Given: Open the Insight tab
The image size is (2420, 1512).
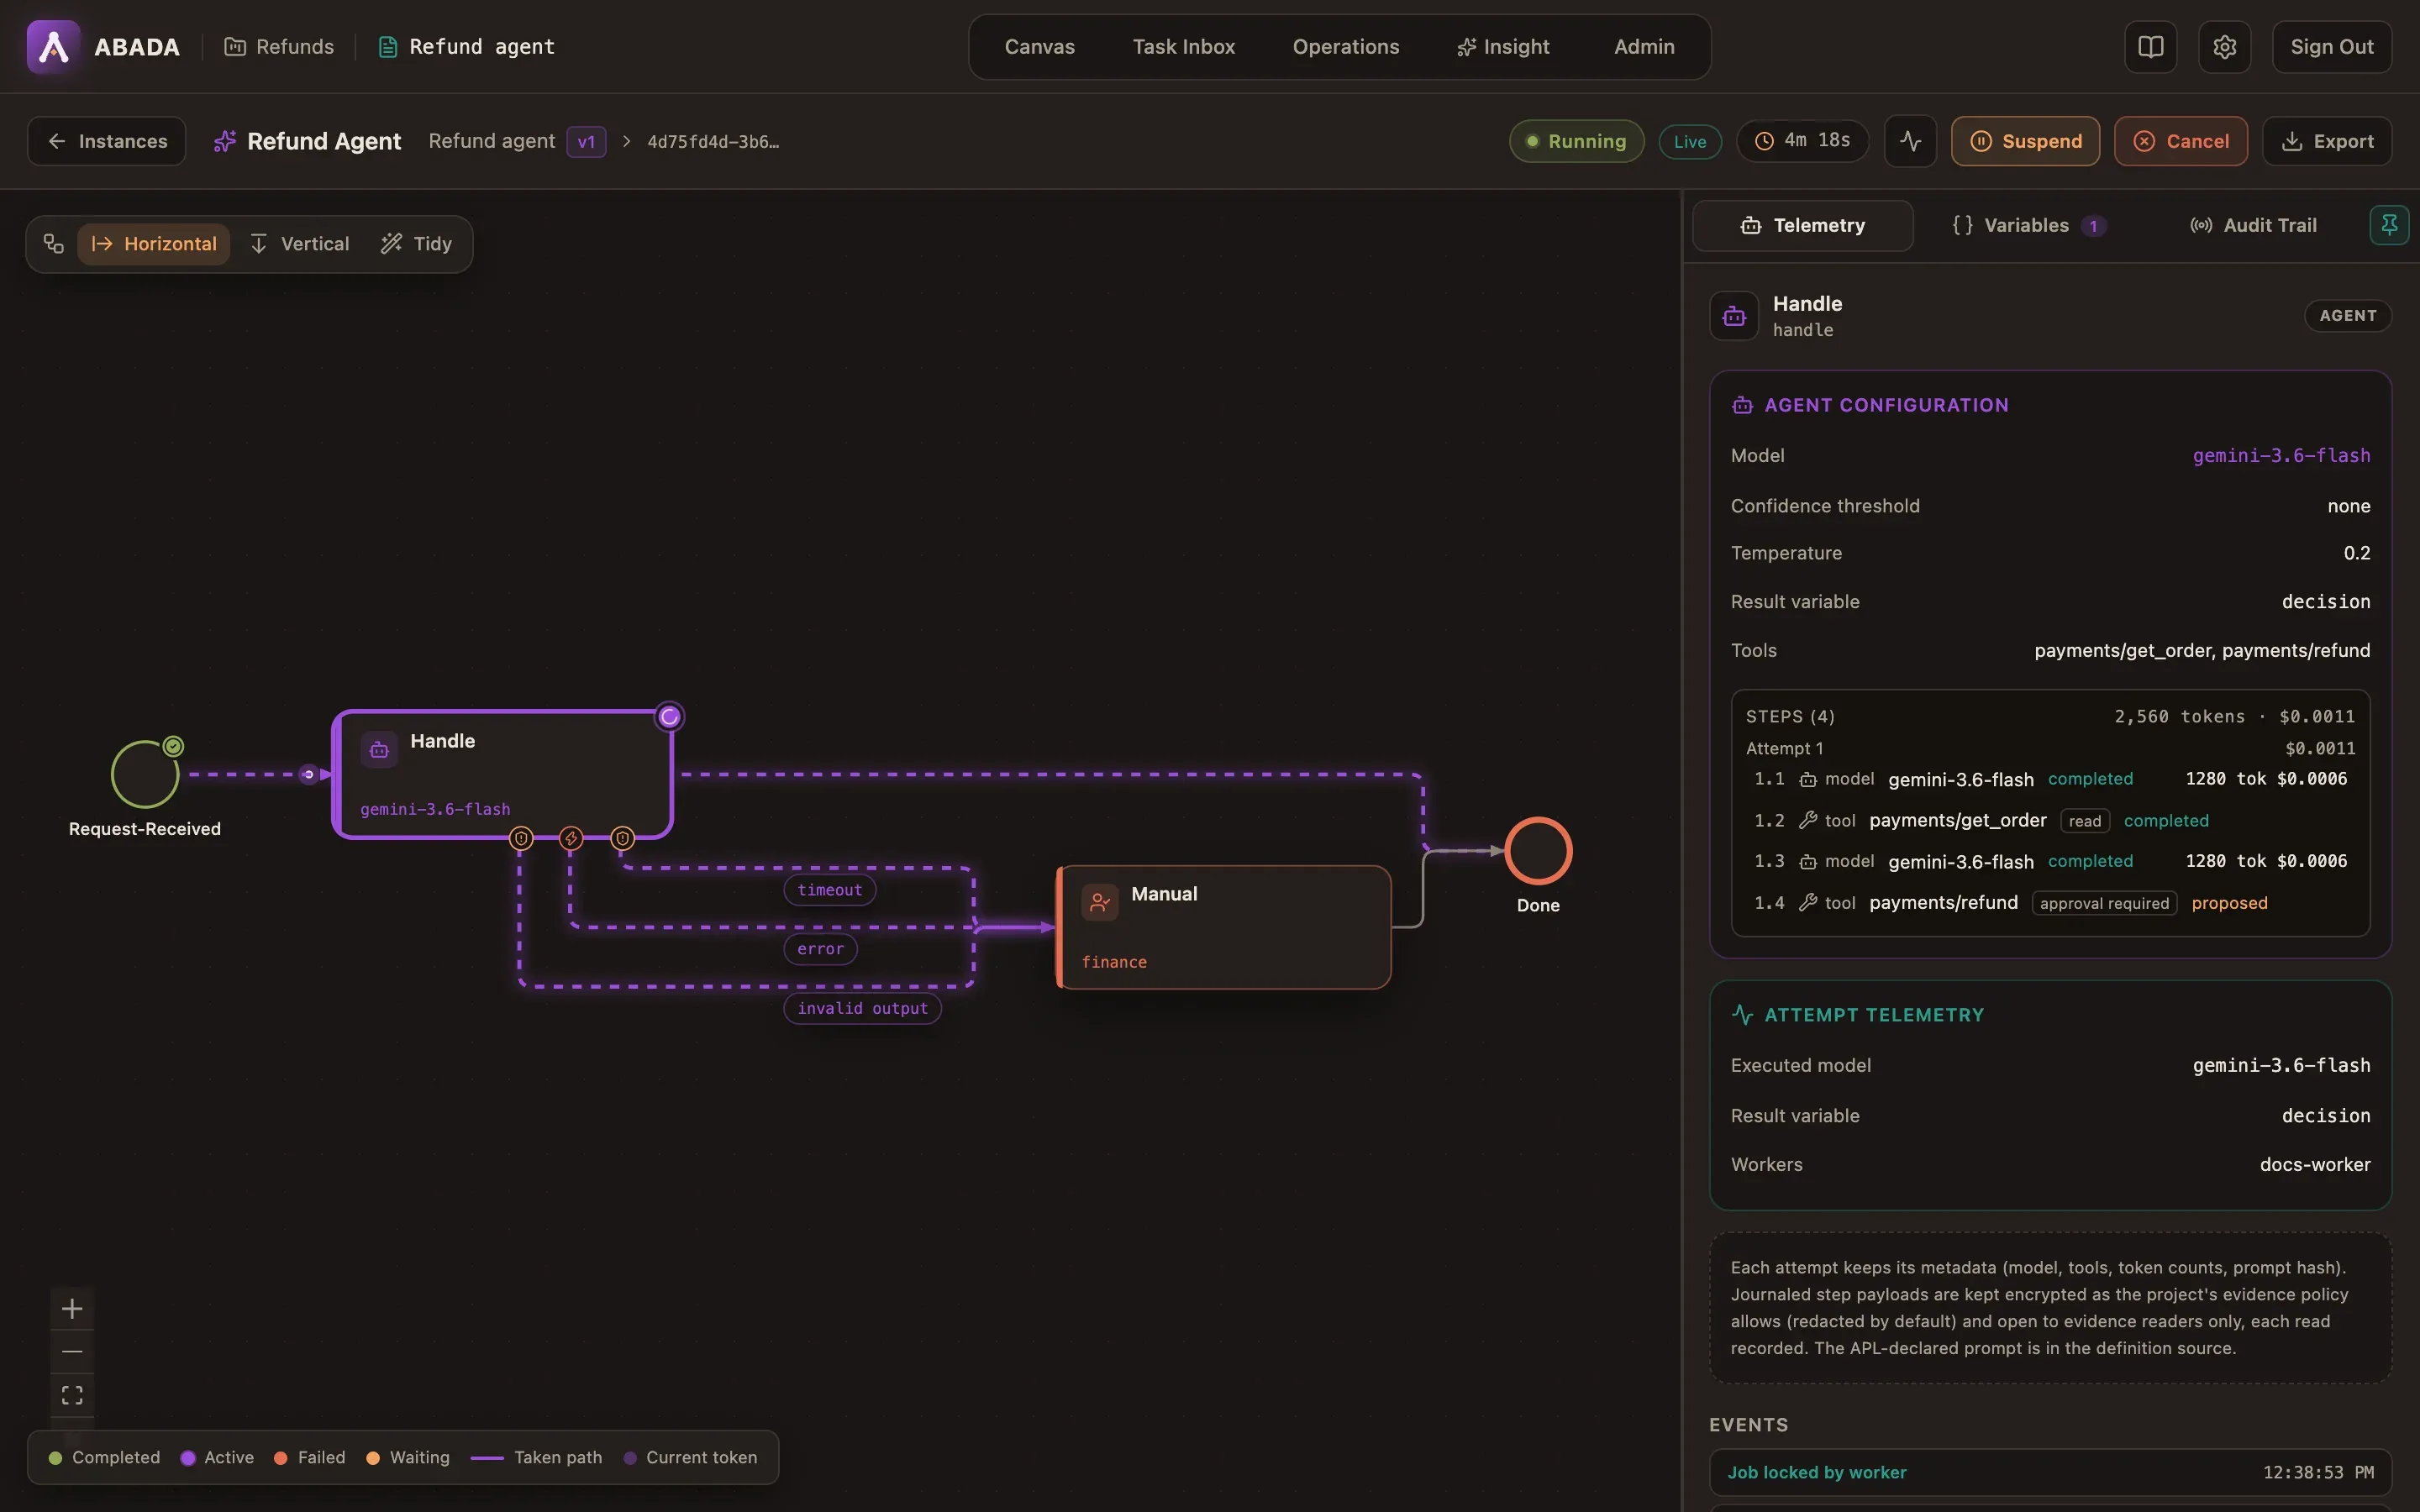Looking at the screenshot, I should click(x=1503, y=47).
